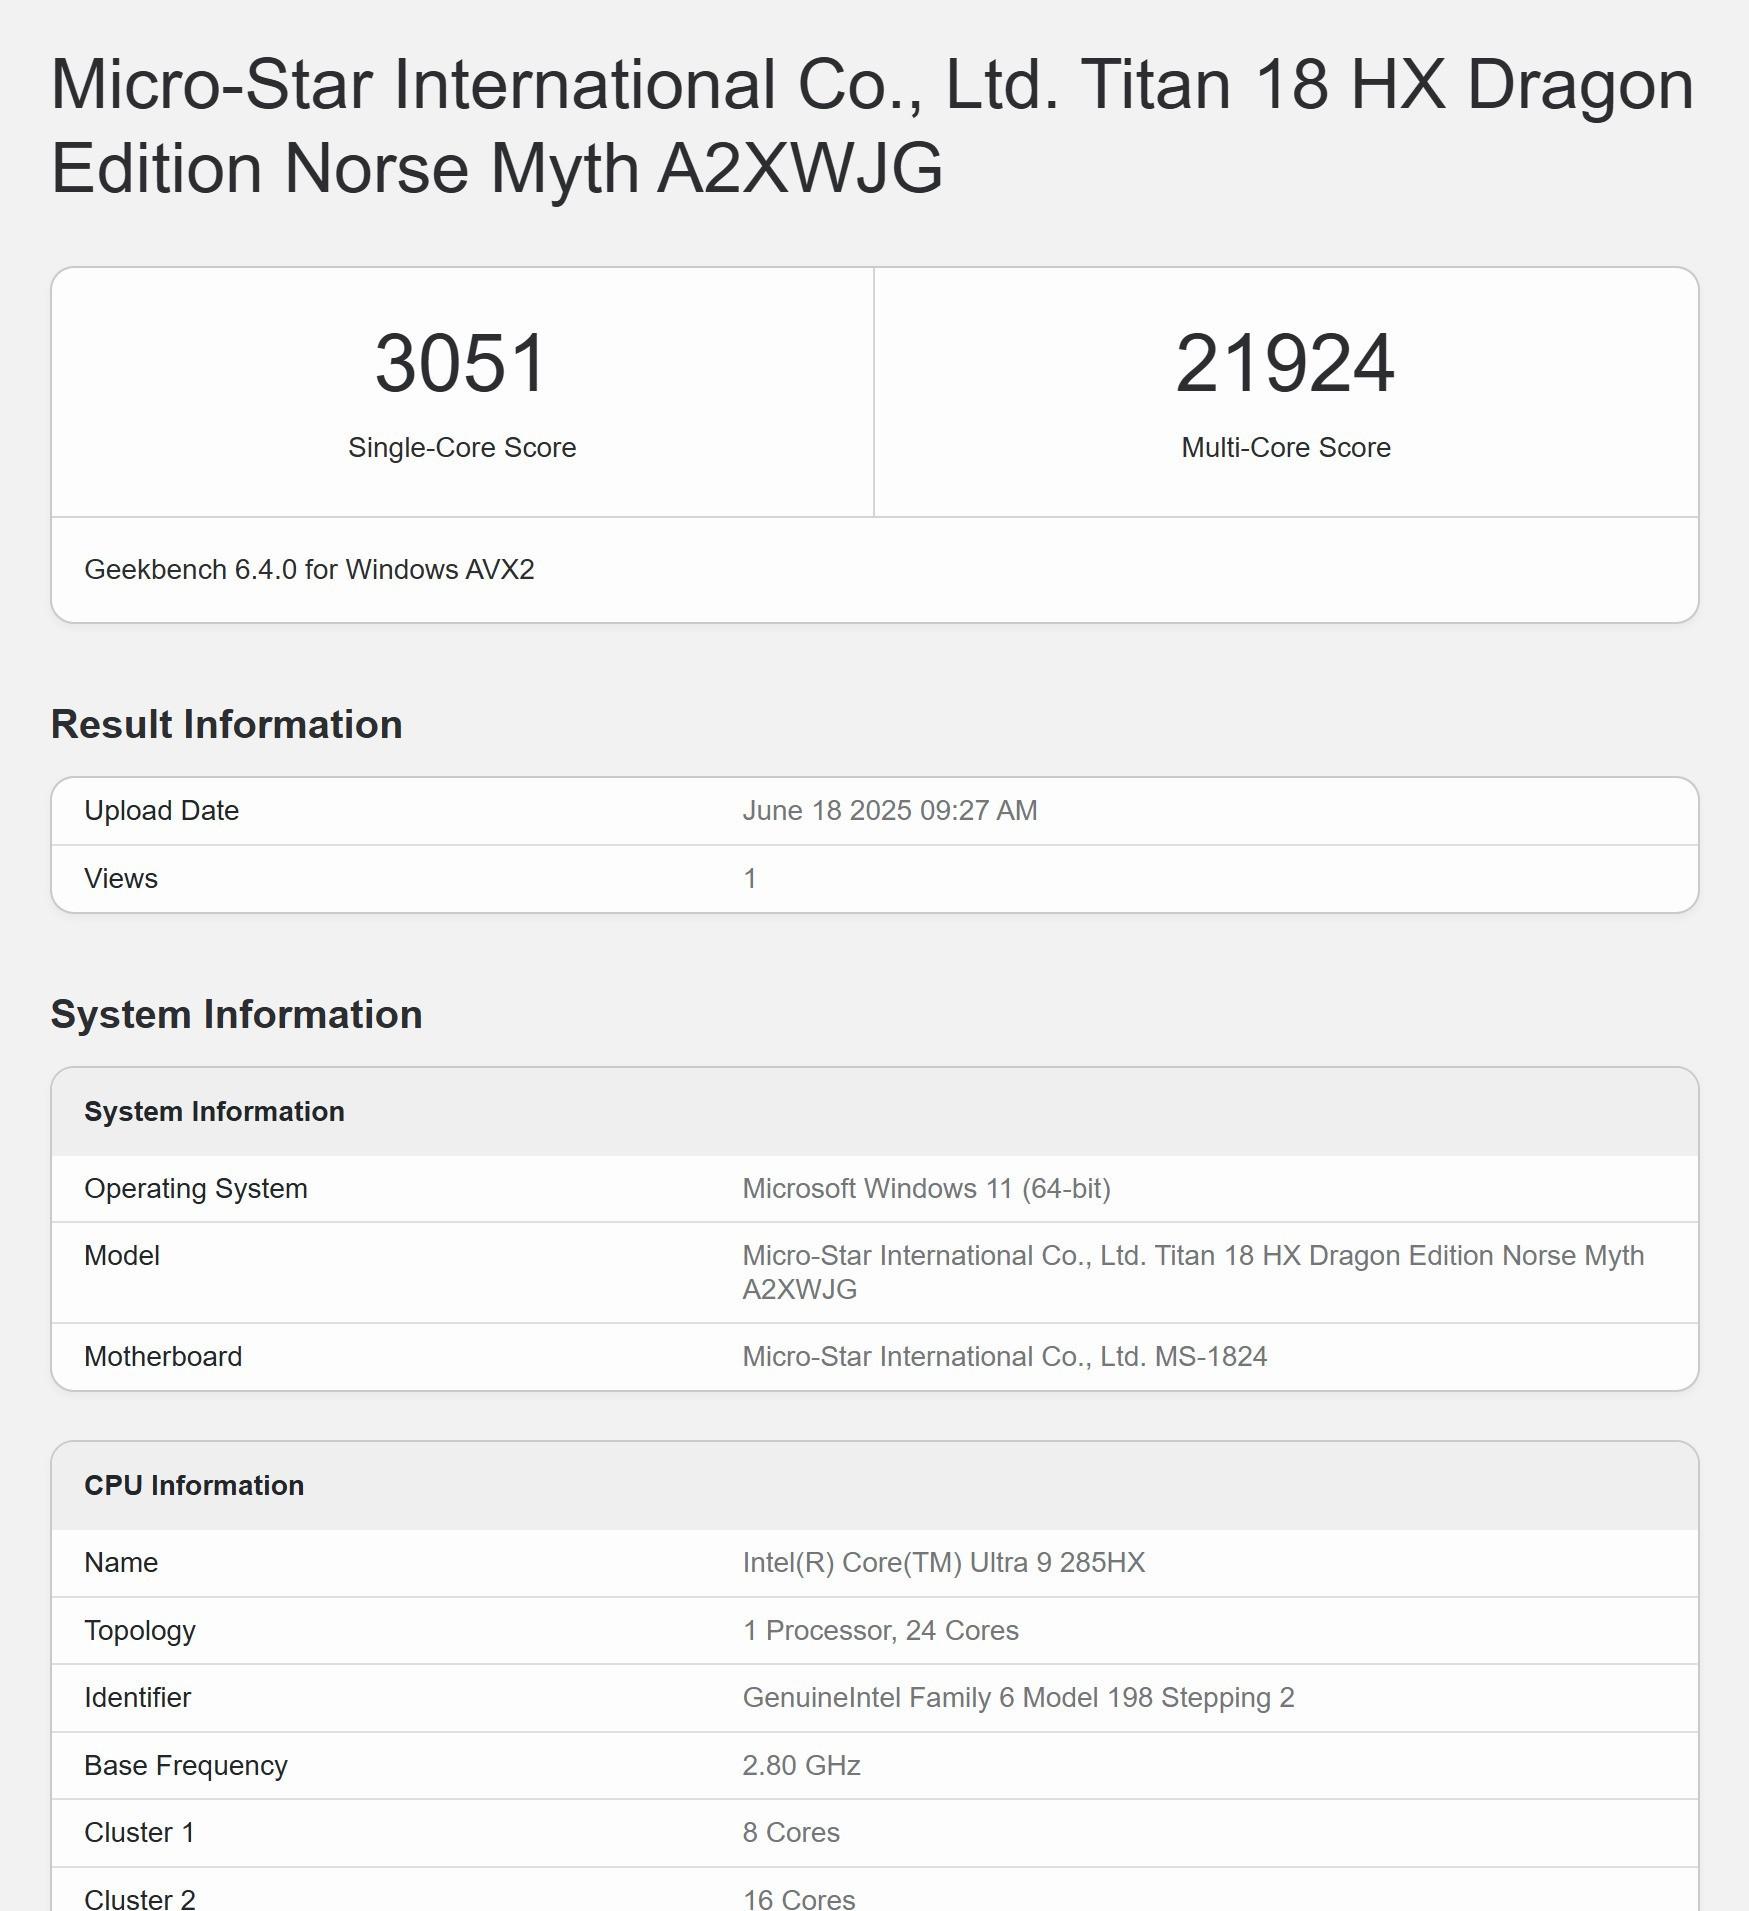The image size is (1749, 1911).
Task: Select the motherboard value MS-1824
Action: [x=1005, y=1357]
